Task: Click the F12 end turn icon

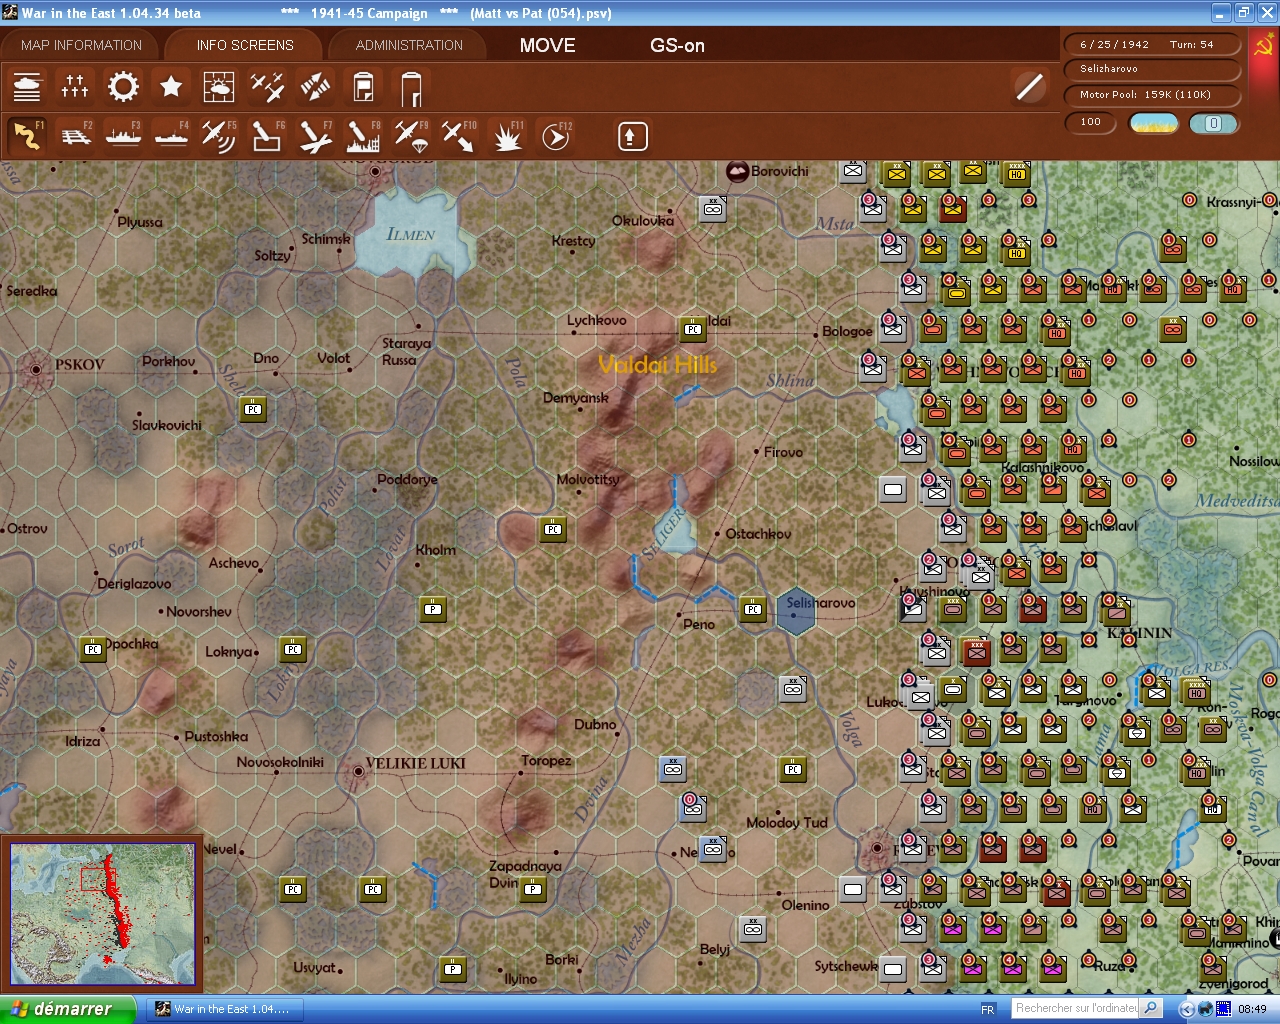Action: 555,136
